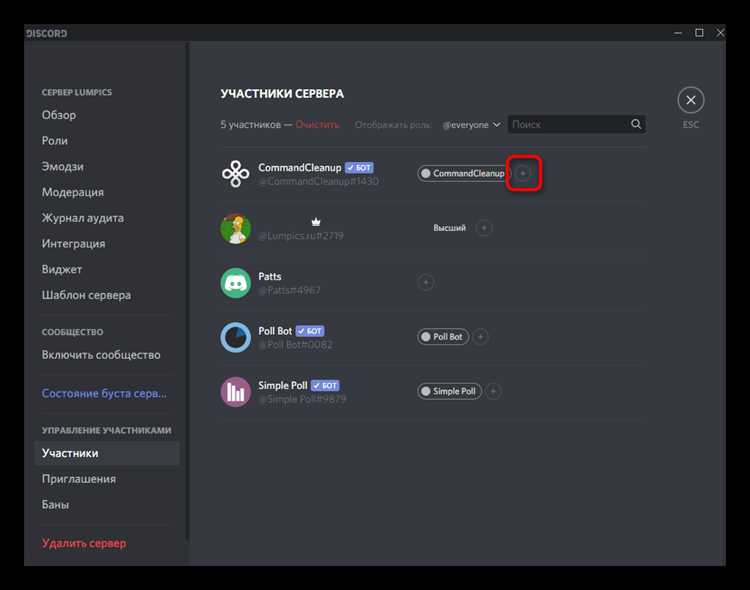The width and height of the screenshot is (750, 590).
Task: Open the Эмодзи settings section
Action: (63, 167)
